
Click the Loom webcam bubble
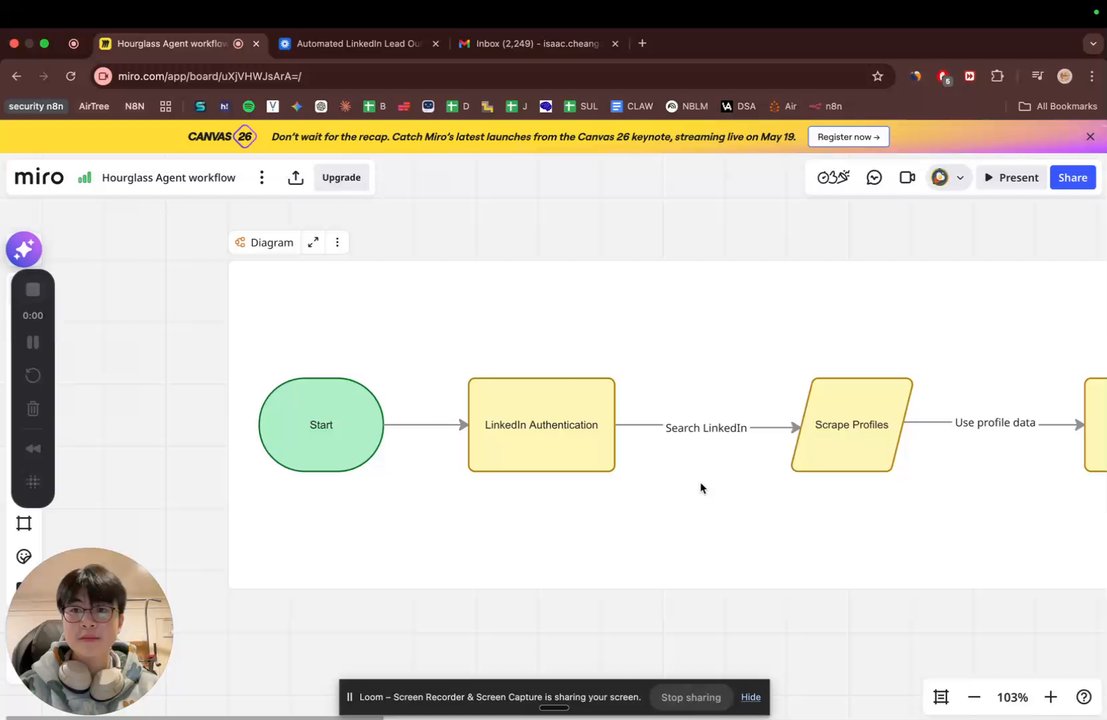click(90, 632)
